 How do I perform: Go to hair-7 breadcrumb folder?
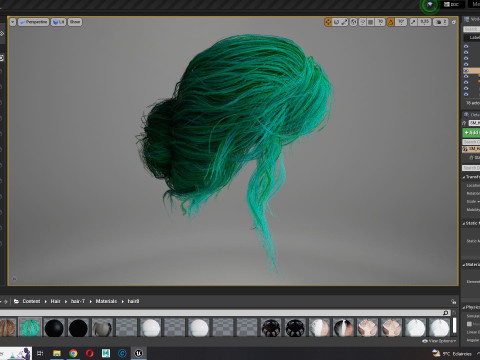[78, 301]
